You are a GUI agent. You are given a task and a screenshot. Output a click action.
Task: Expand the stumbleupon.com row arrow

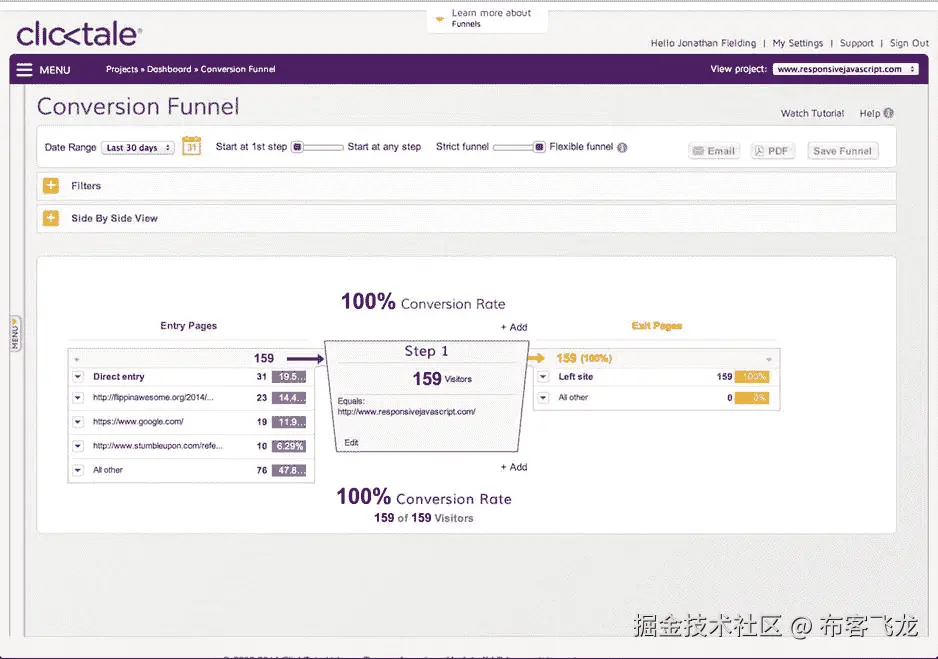tap(78, 446)
